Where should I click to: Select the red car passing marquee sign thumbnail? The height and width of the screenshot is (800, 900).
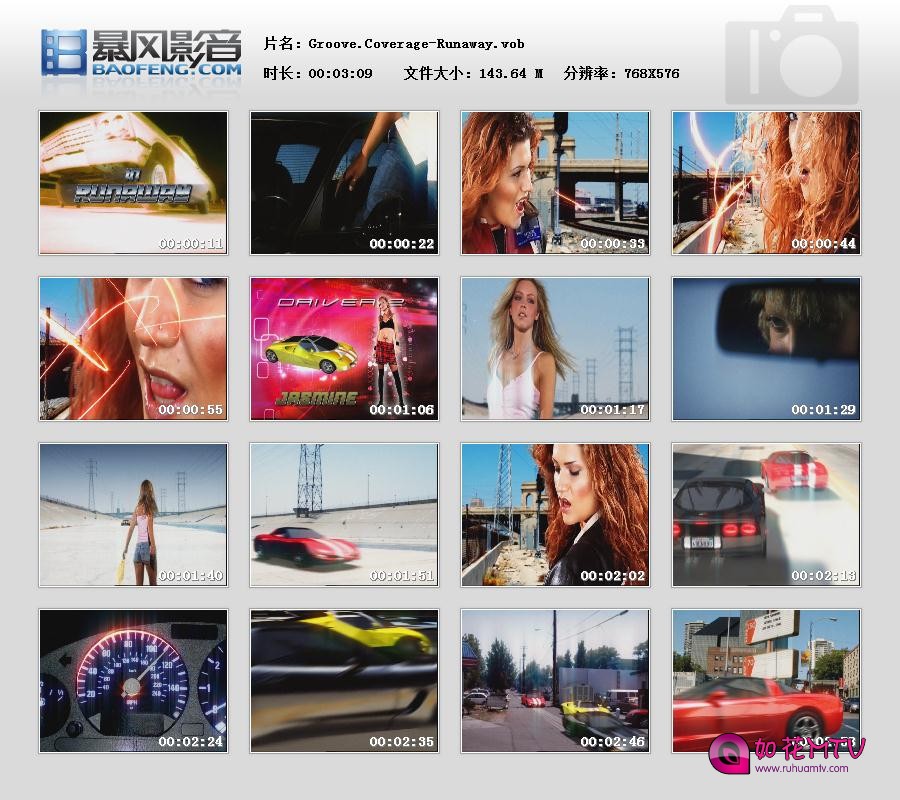[766, 681]
